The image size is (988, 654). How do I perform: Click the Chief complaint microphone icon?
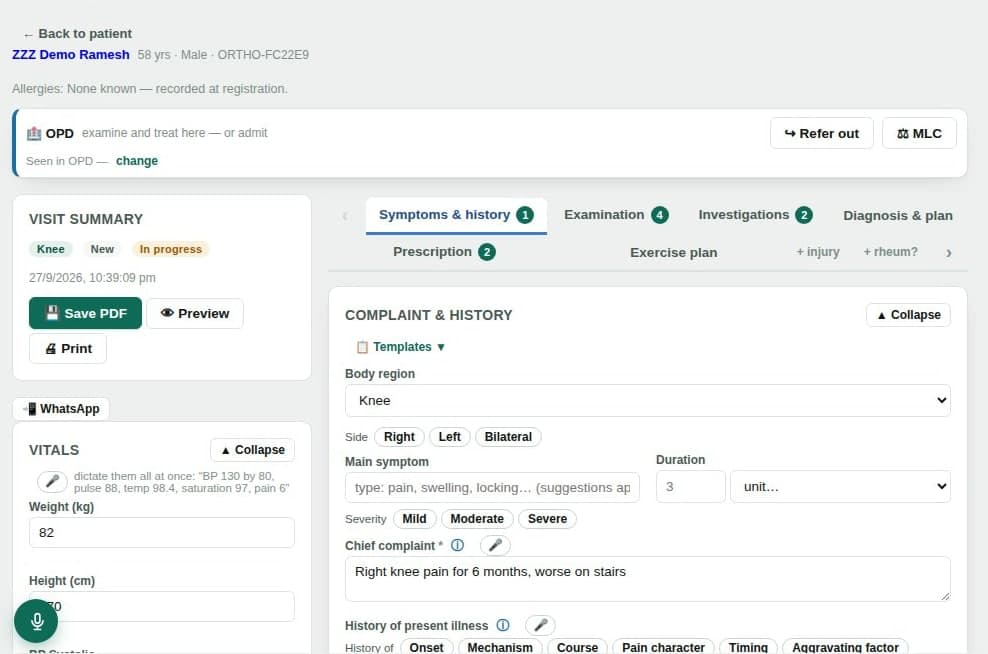coord(495,545)
